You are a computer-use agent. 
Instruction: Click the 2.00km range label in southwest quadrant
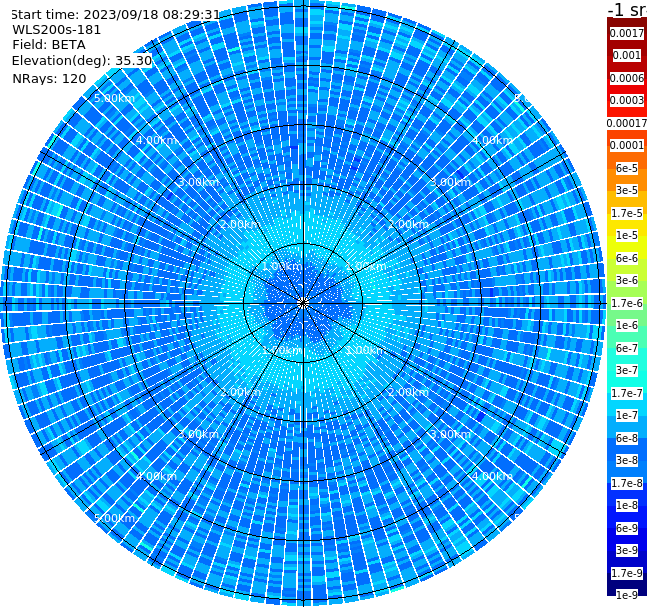tap(240, 392)
